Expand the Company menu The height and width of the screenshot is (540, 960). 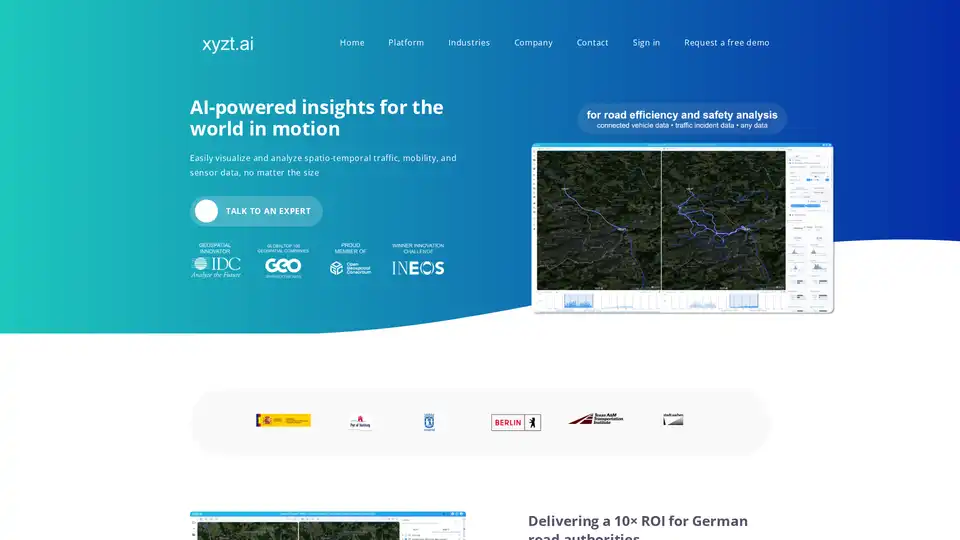point(533,43)
